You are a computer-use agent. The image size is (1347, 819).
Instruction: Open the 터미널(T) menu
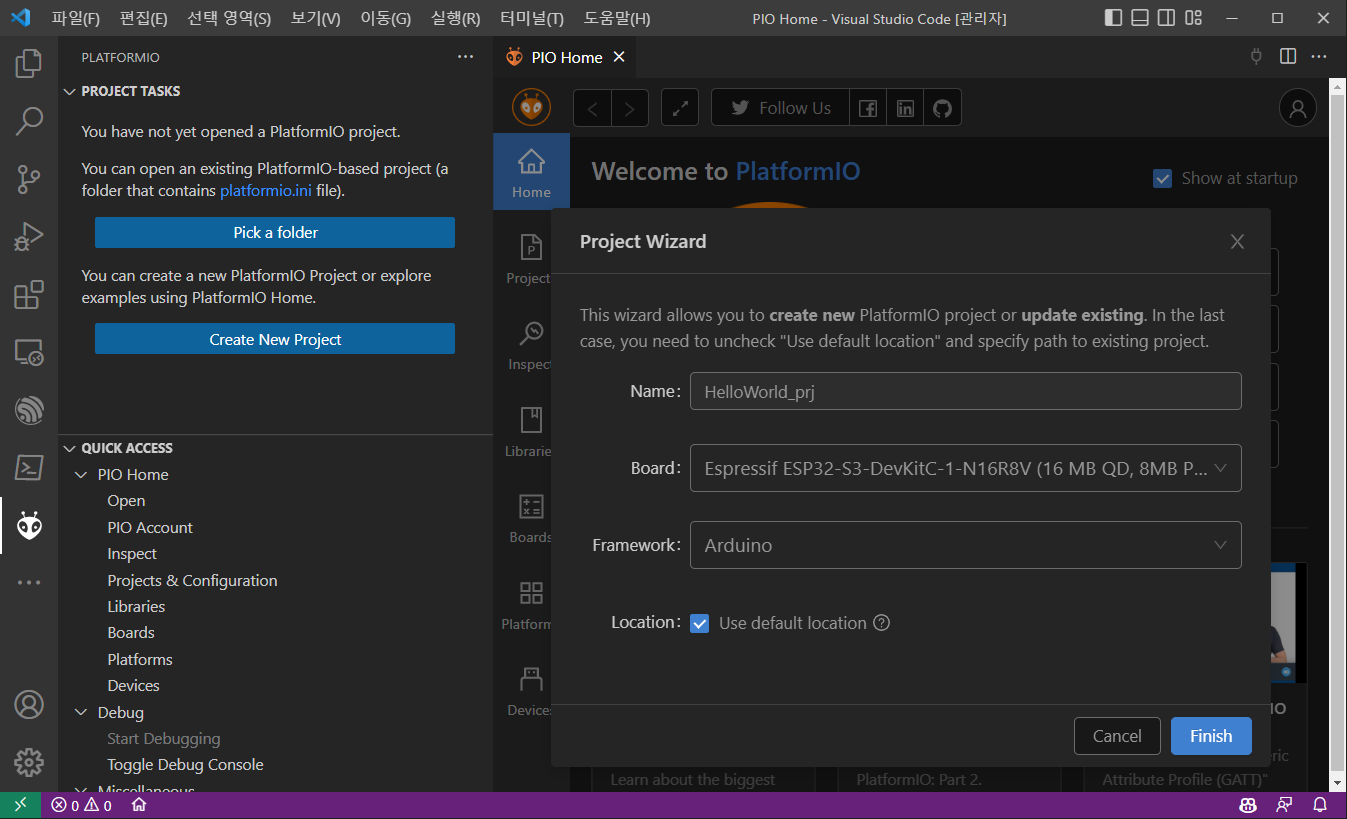click(x=532, y=18)
